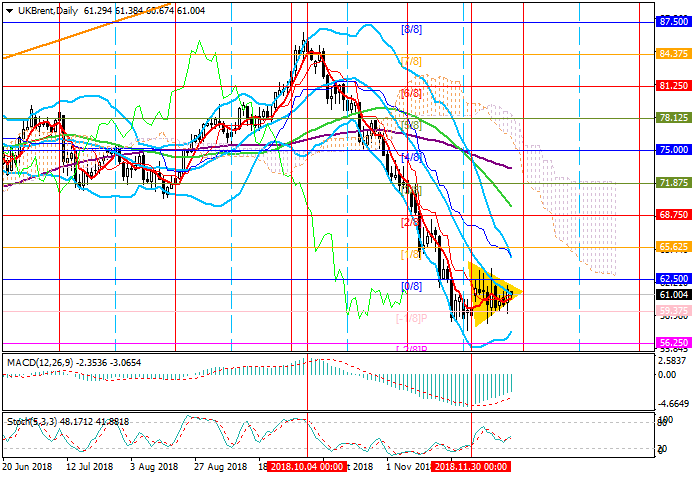Click the 78.125 green price level label
Viewport: 694px width, 478px height.
point(670,118)
